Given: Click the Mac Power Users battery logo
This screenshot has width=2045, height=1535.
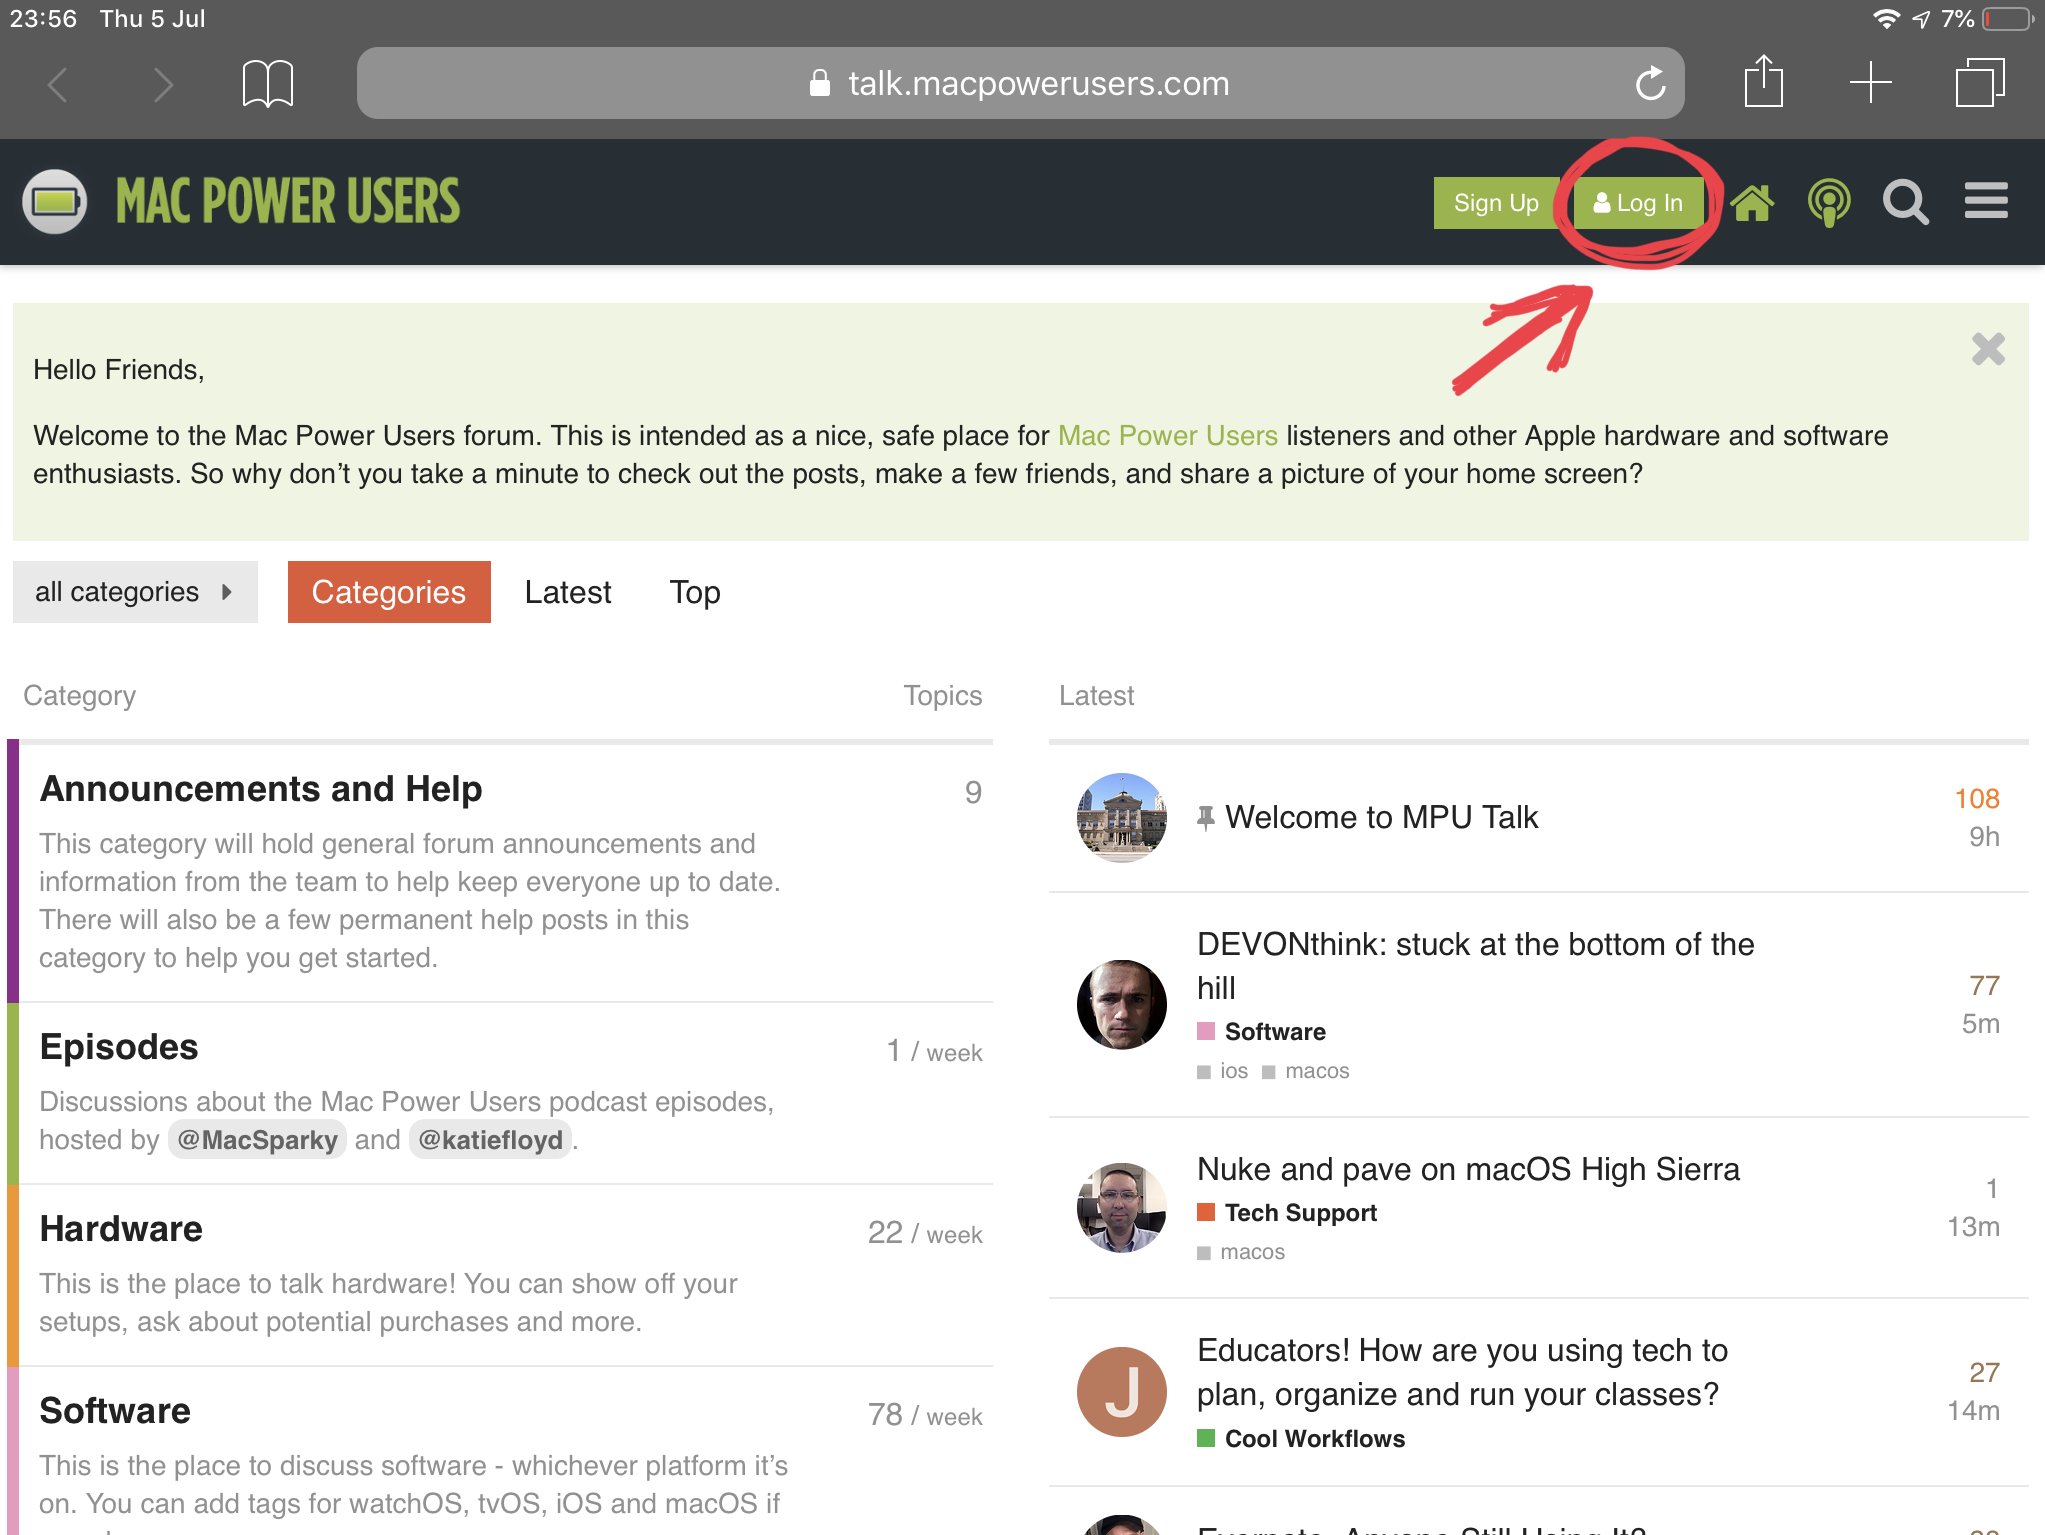Looking at the screenshot, I should tap(55, 202).
